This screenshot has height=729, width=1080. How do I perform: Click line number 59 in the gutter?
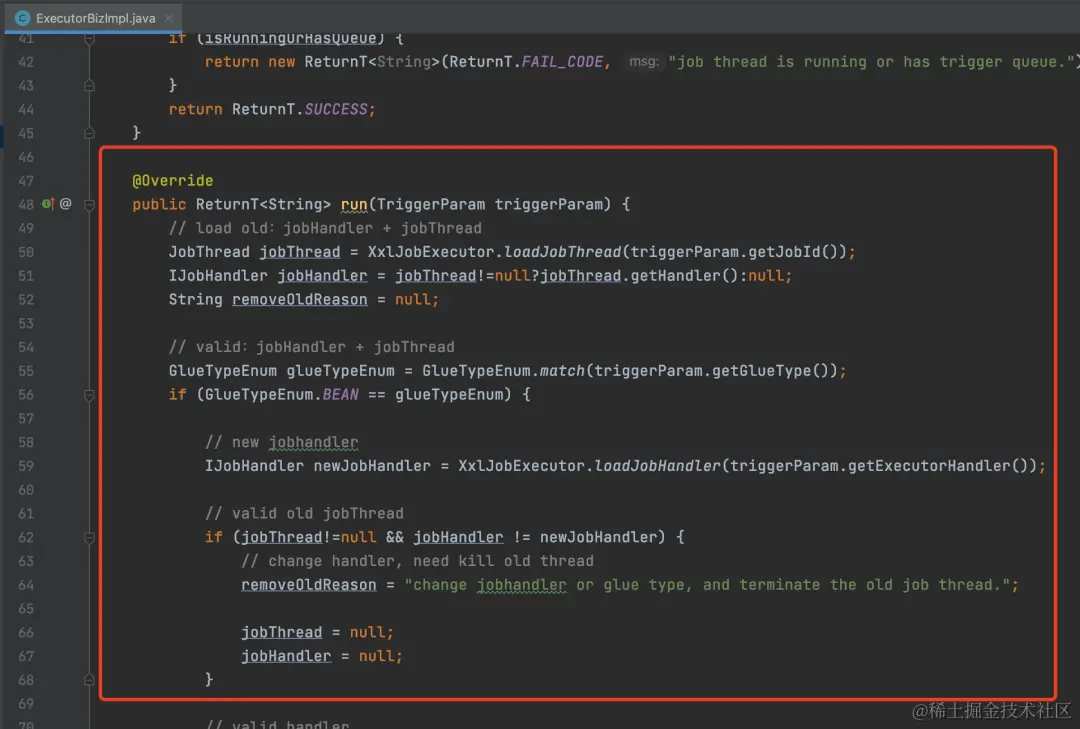click(26, 466)
